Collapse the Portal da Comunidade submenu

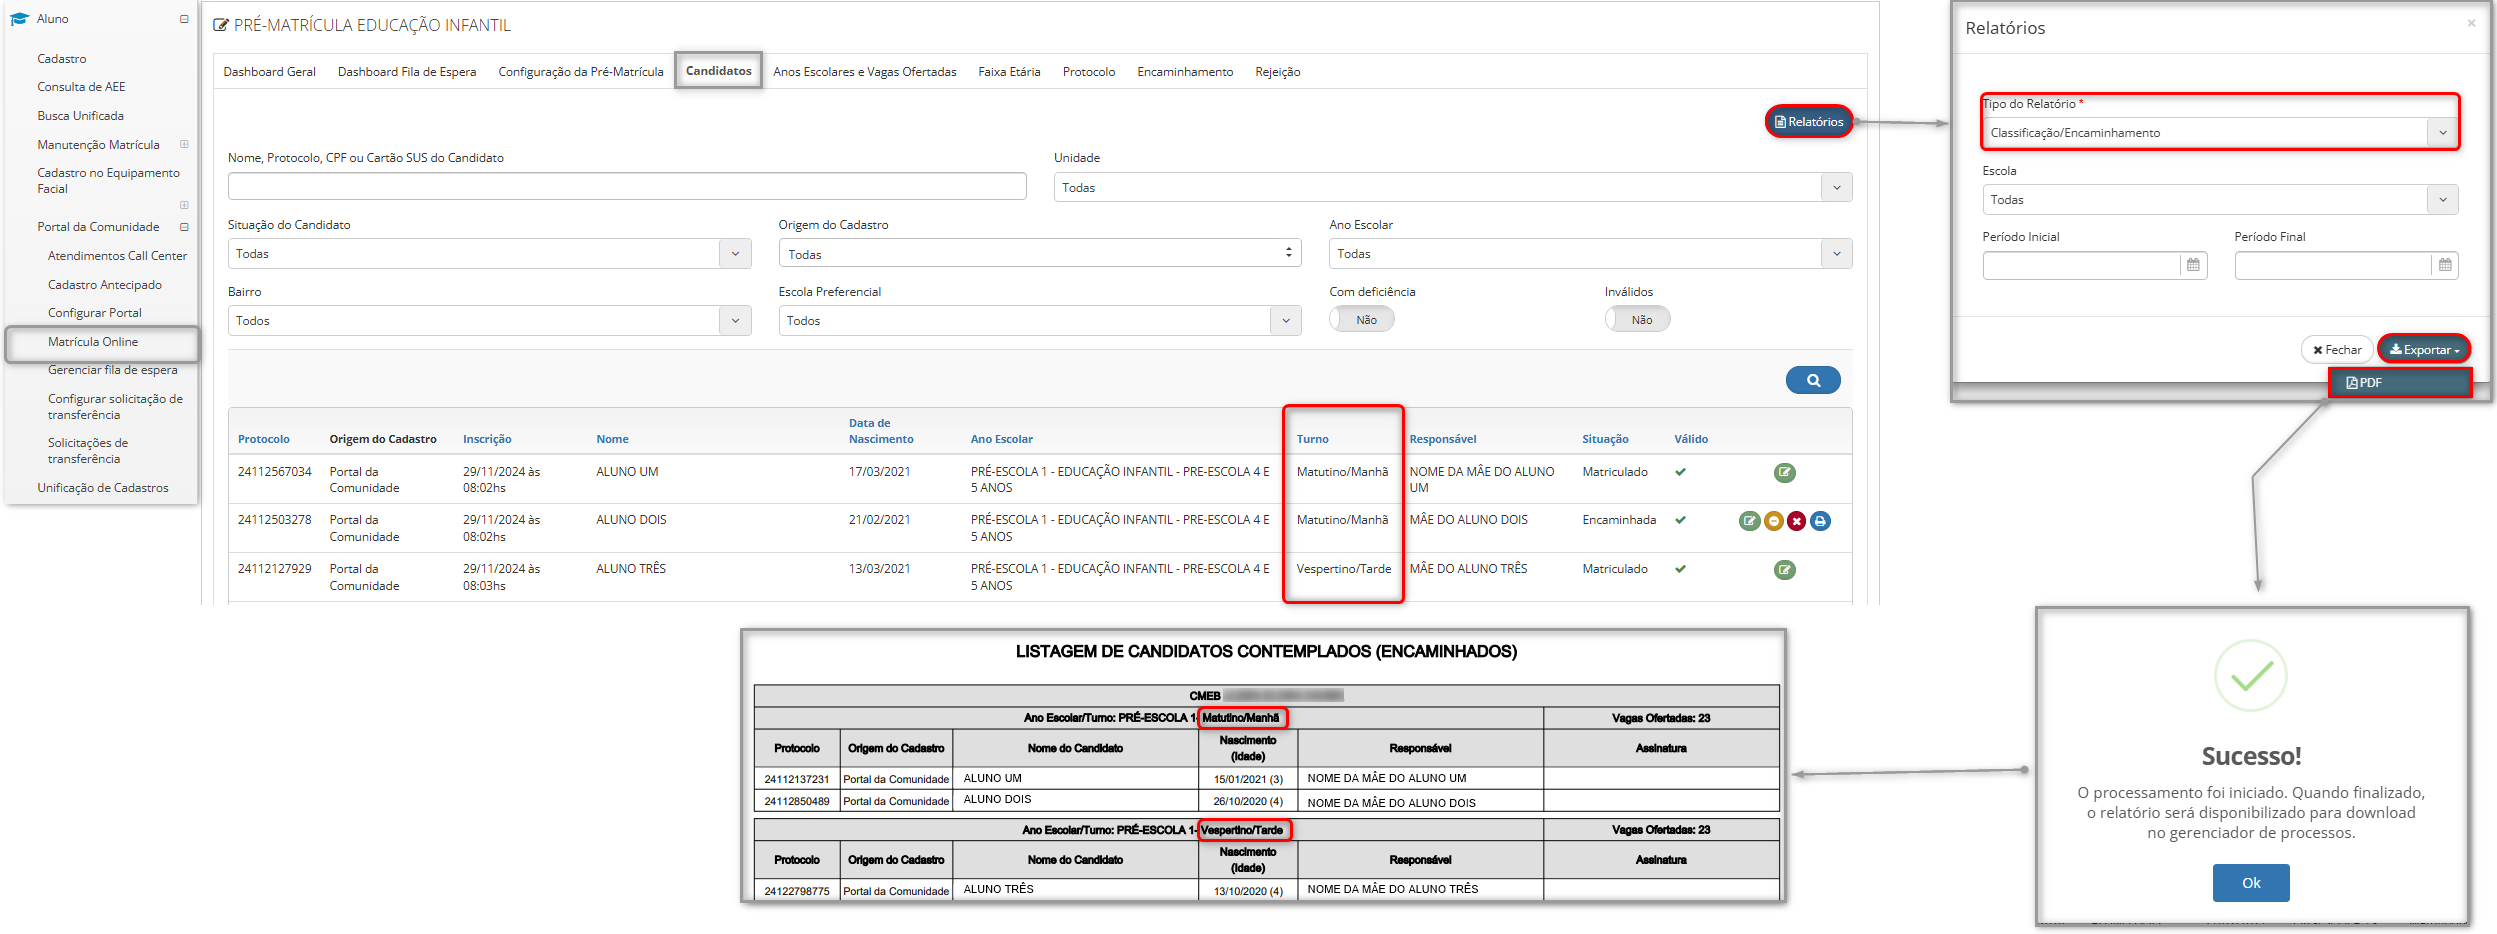184,227
